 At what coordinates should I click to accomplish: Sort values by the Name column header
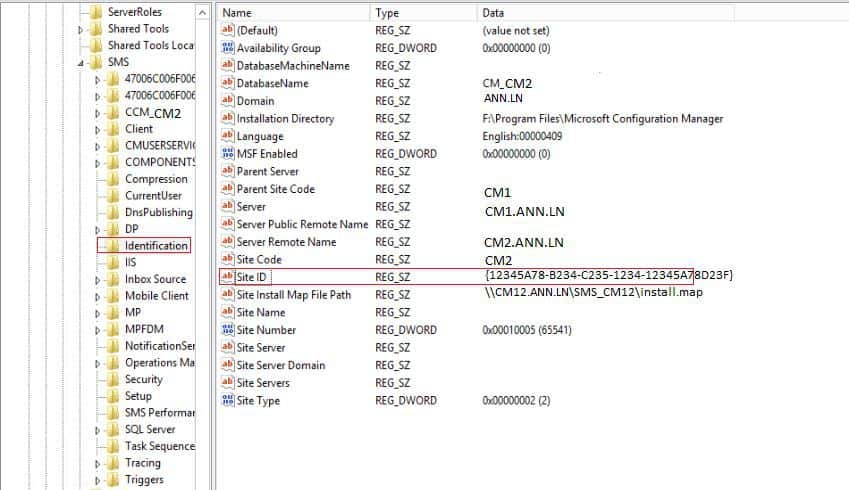pos(294,12)
